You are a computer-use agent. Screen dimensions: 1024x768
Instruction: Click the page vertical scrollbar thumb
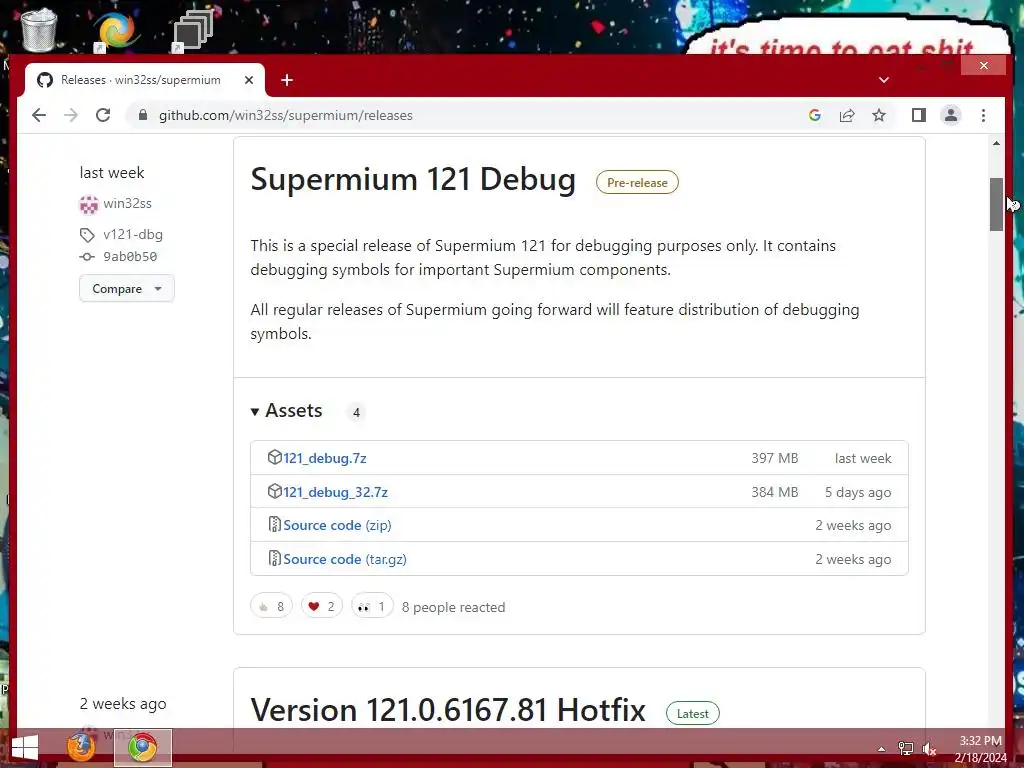(996, 204)
